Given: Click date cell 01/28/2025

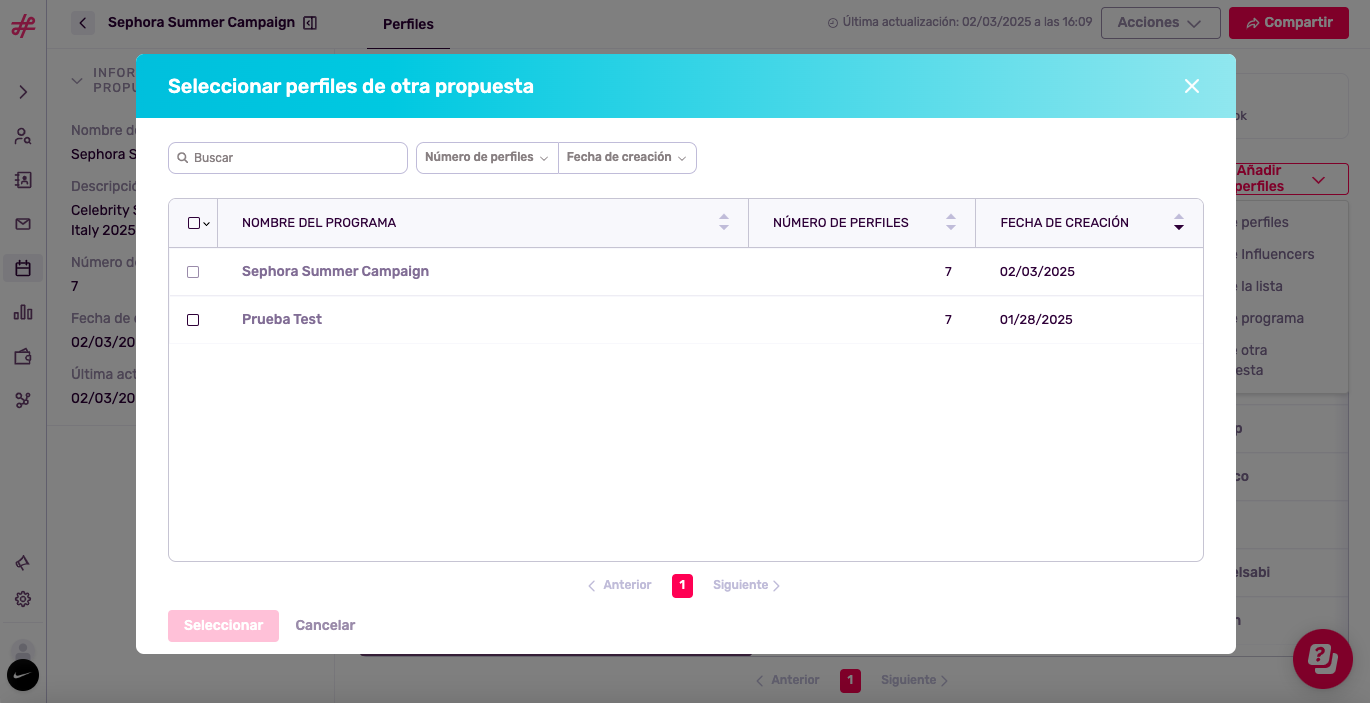Looking at the screenshot, I should 1036,320.
